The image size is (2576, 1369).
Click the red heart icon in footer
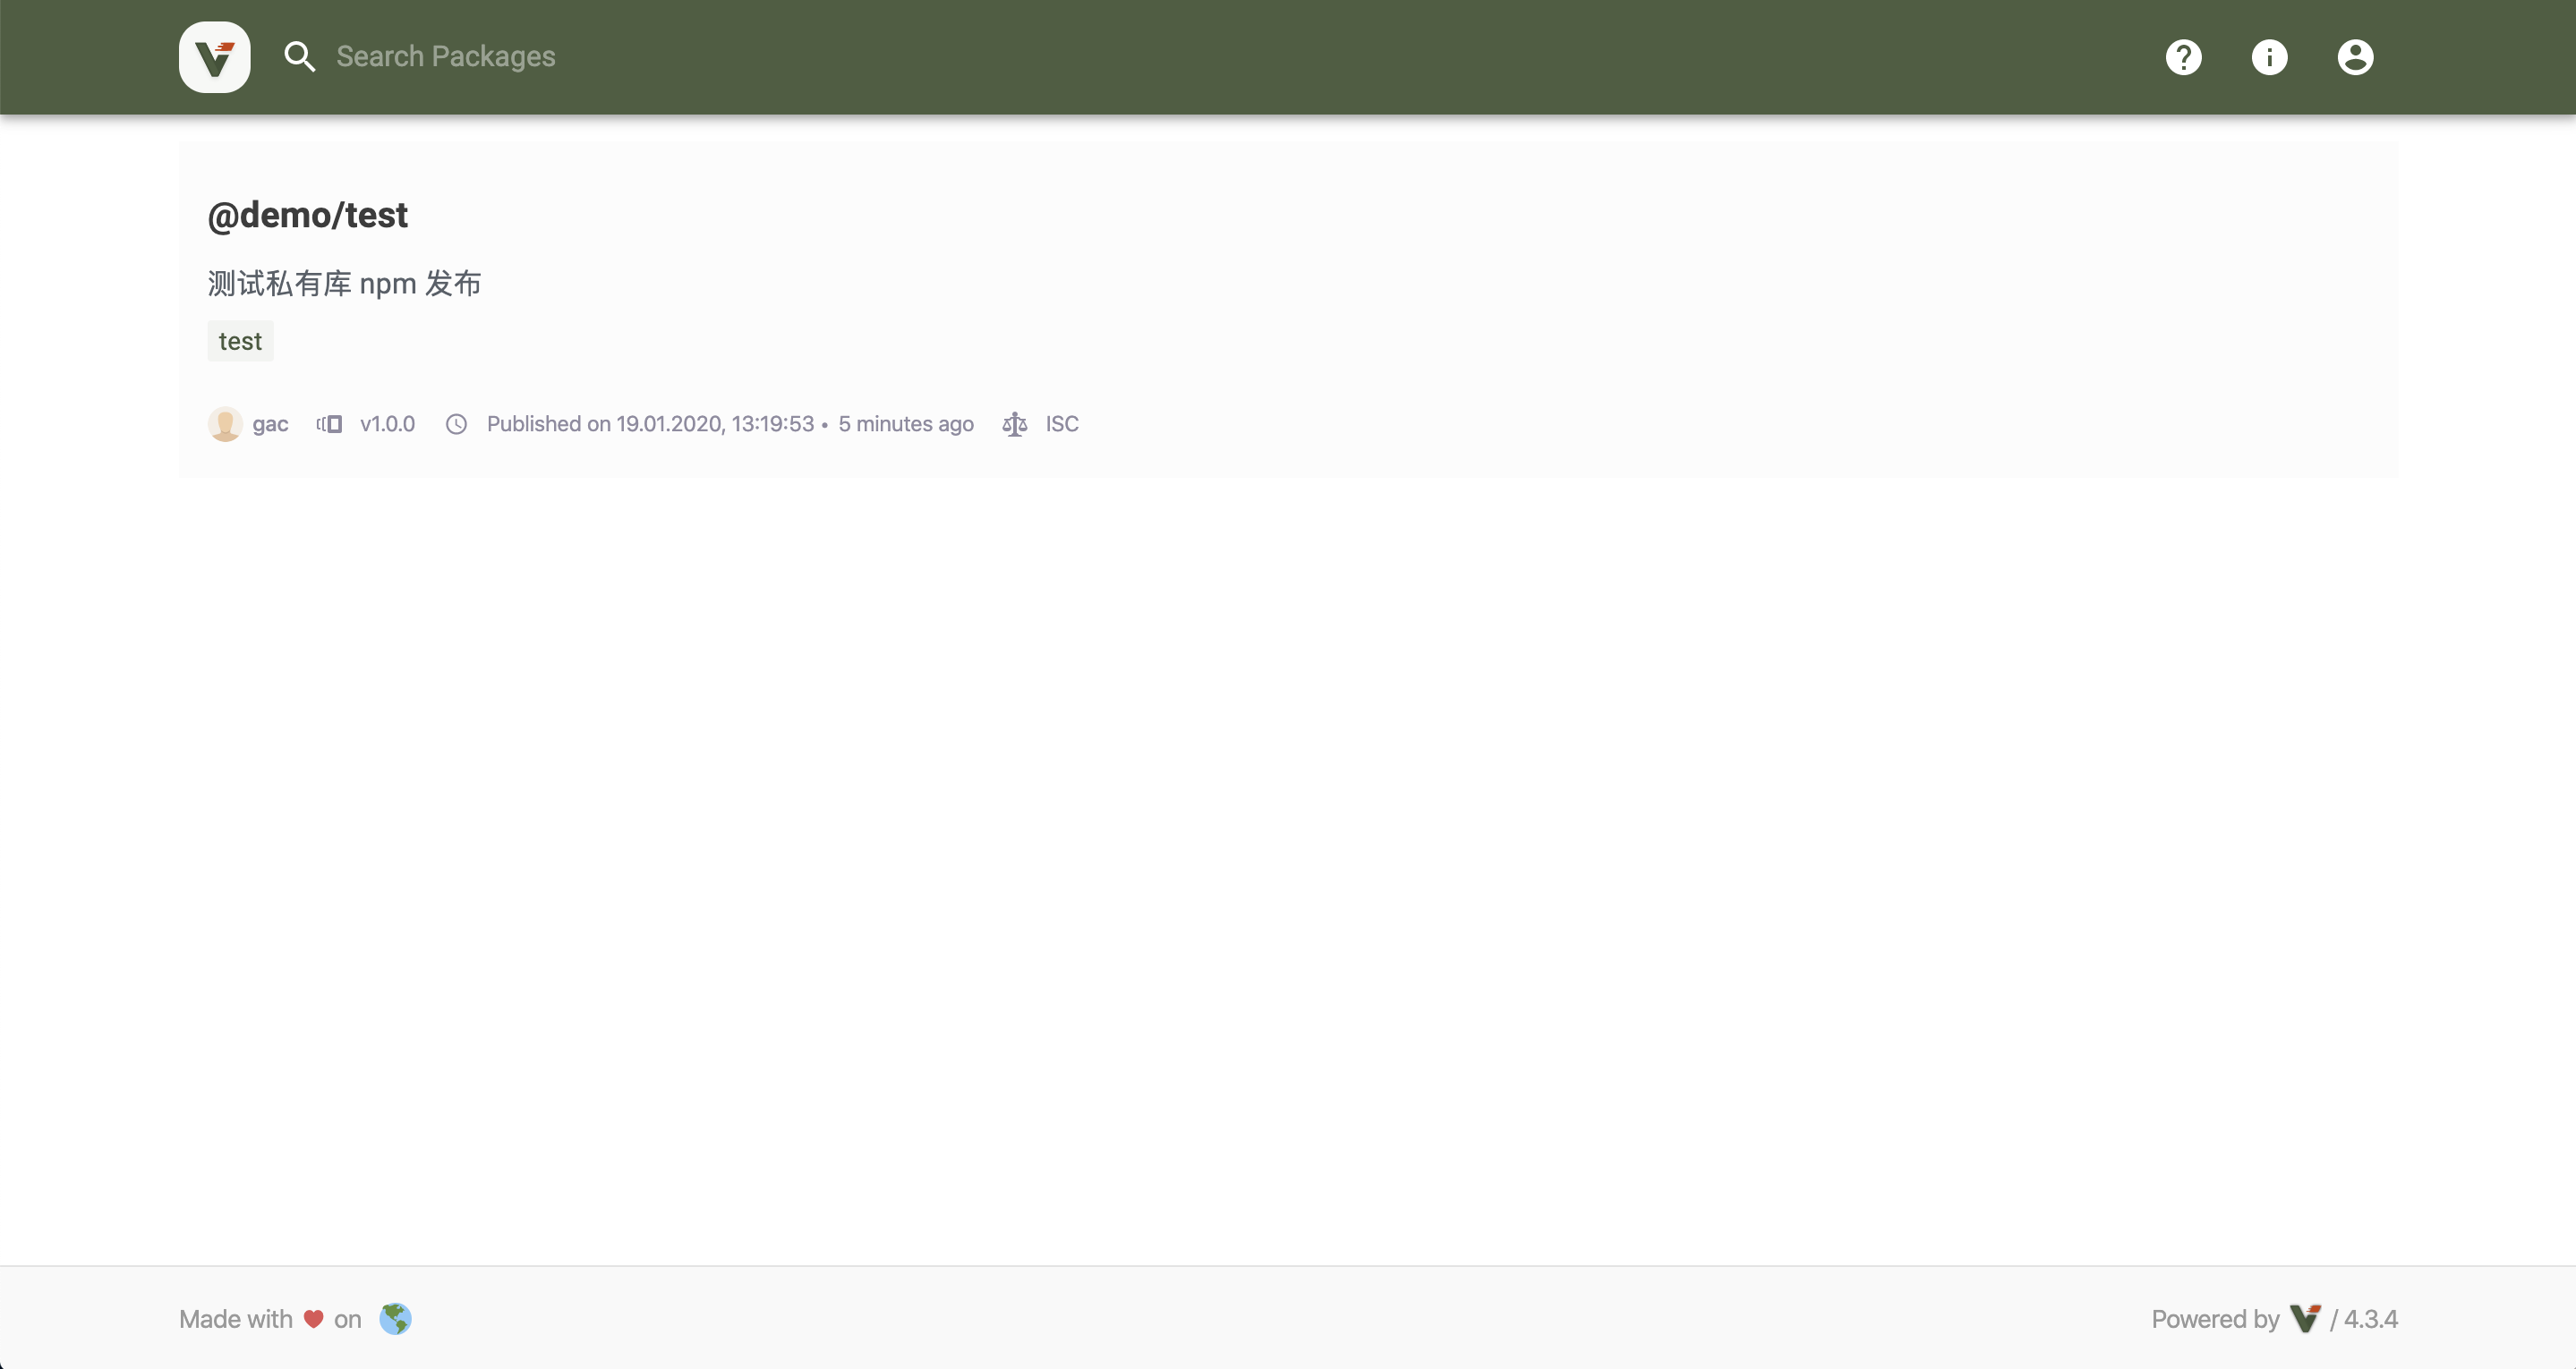[313, 1319]
